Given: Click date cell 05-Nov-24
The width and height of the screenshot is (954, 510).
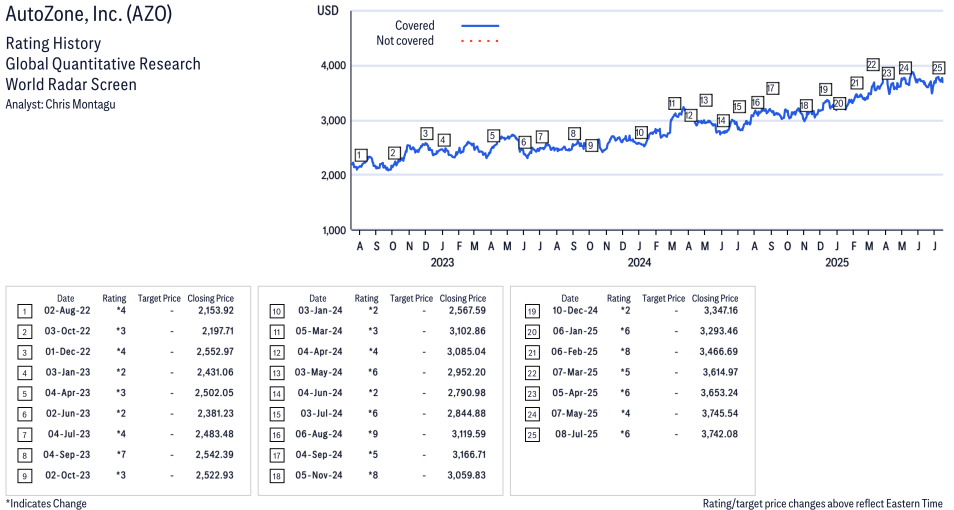Looking at the screenshot, I should [x=319, y=475].
